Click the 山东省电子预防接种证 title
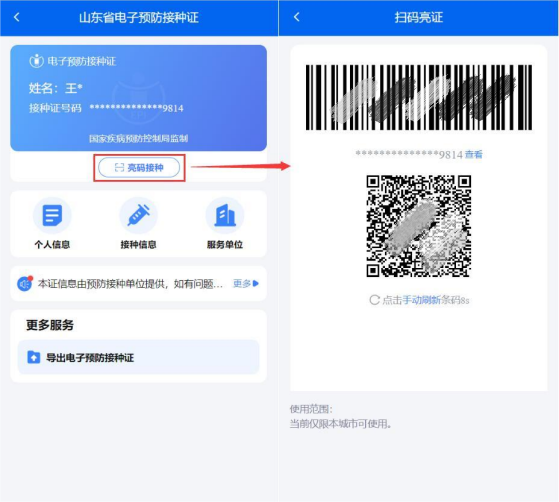The image size is (559, 502). click(139, 17)
